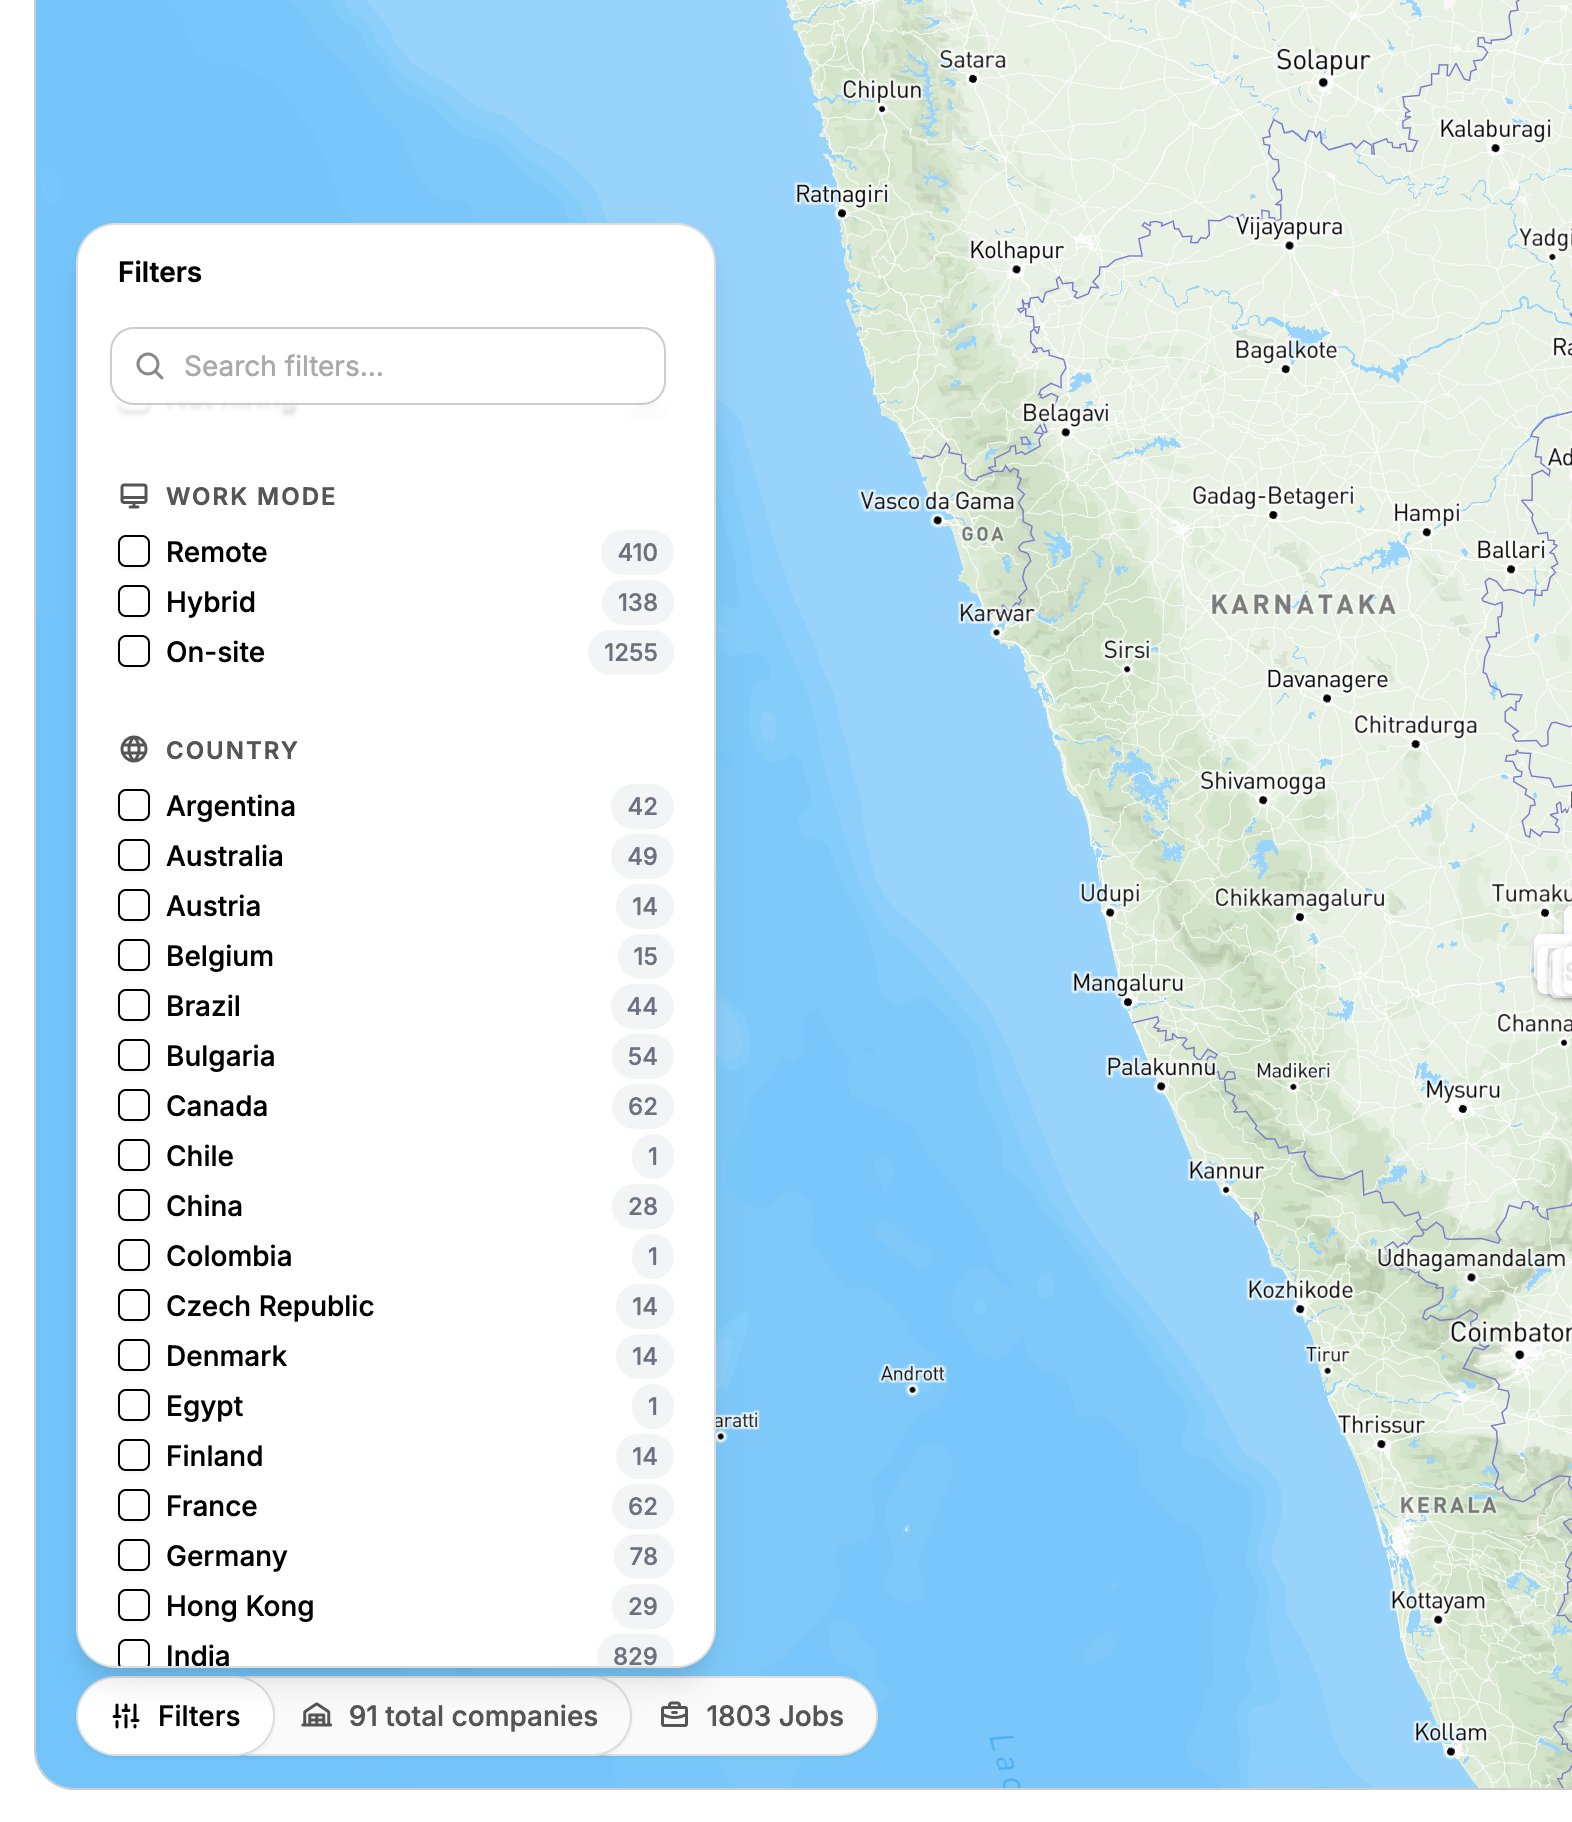Click the briefcase icon beside Jobs
Screen dimensions: 1572x1822
[x=675, y=1716]
